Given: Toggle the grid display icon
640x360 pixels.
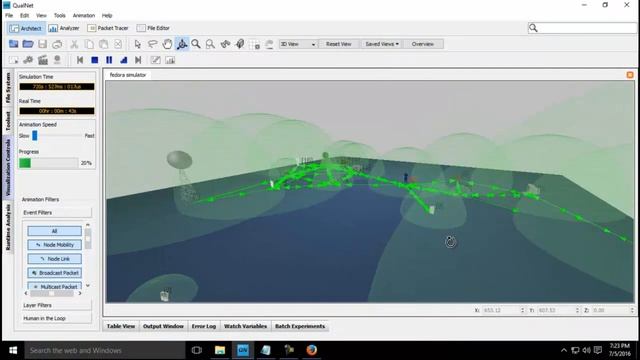Looking at the screenshot, I should point(255,44).
